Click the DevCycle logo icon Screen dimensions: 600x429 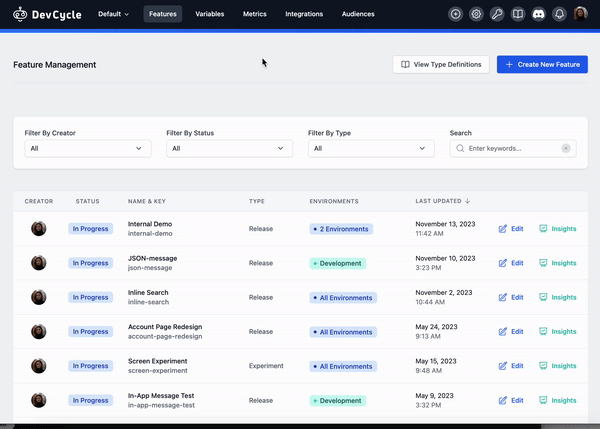[x=21, y=14]
